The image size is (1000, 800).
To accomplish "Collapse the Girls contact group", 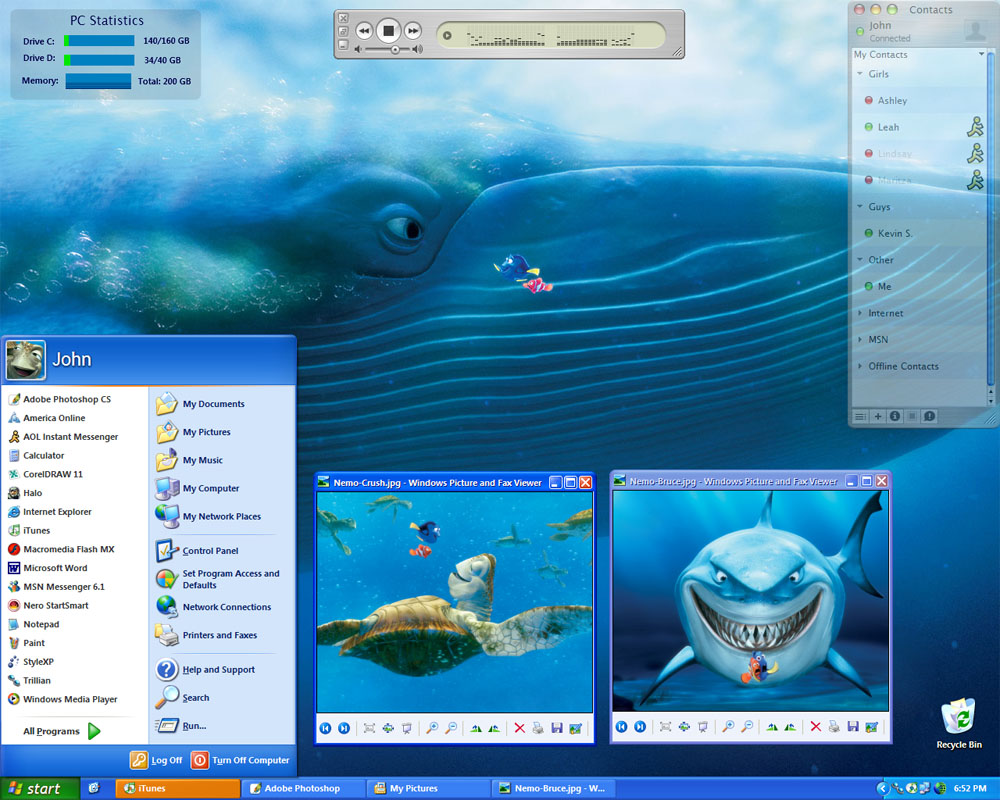I will pos(859,74).
